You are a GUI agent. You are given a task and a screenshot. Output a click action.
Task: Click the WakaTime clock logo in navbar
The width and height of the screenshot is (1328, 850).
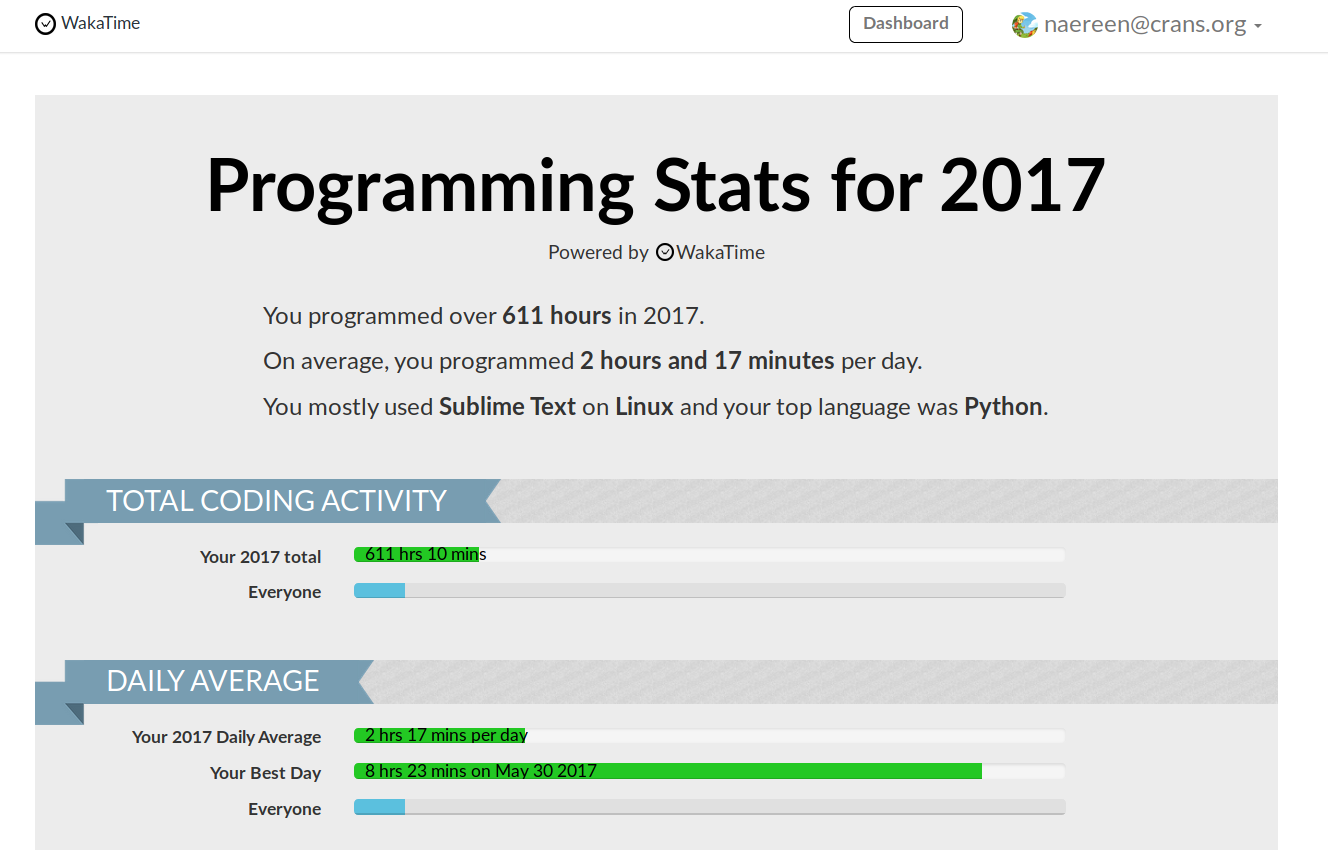pyautogui.click(x=45, y=24)
